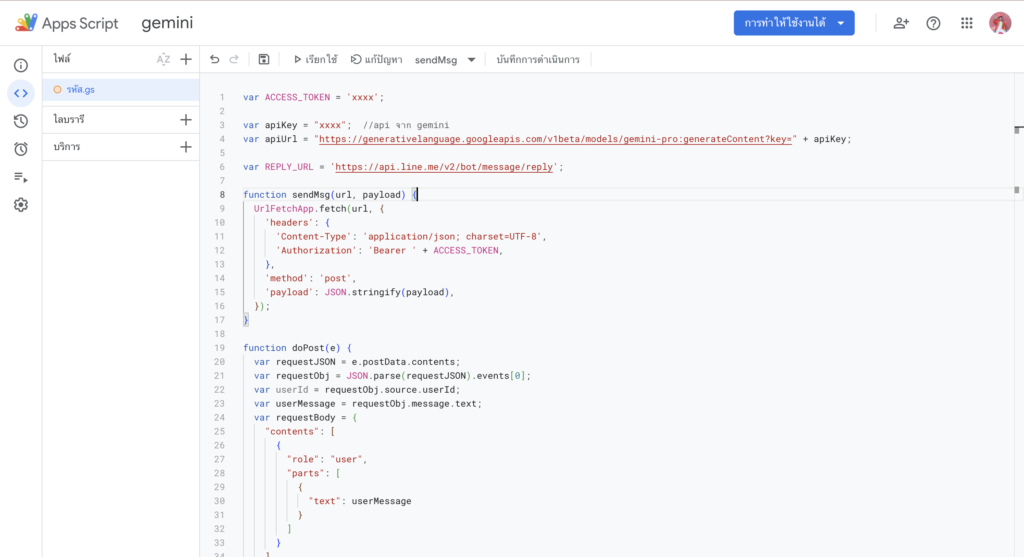Screen dimensions: 1024x557
Task: Click 'method': 'post' on line 14
Action: 310,278
